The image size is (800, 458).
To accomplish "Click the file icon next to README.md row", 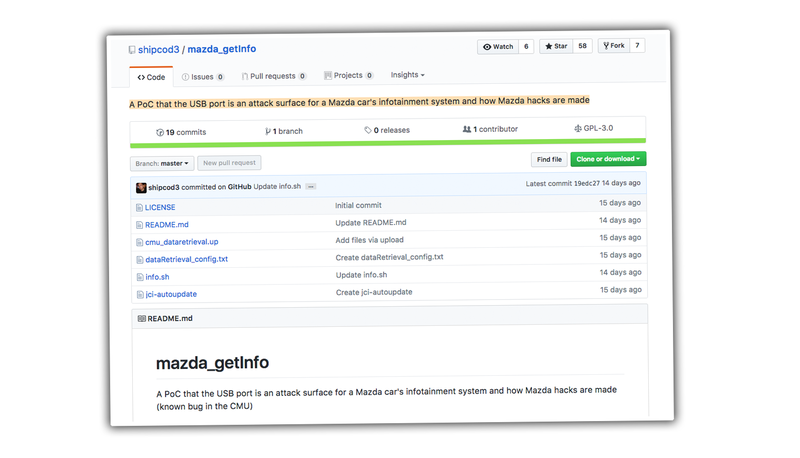I will [139, 225].
